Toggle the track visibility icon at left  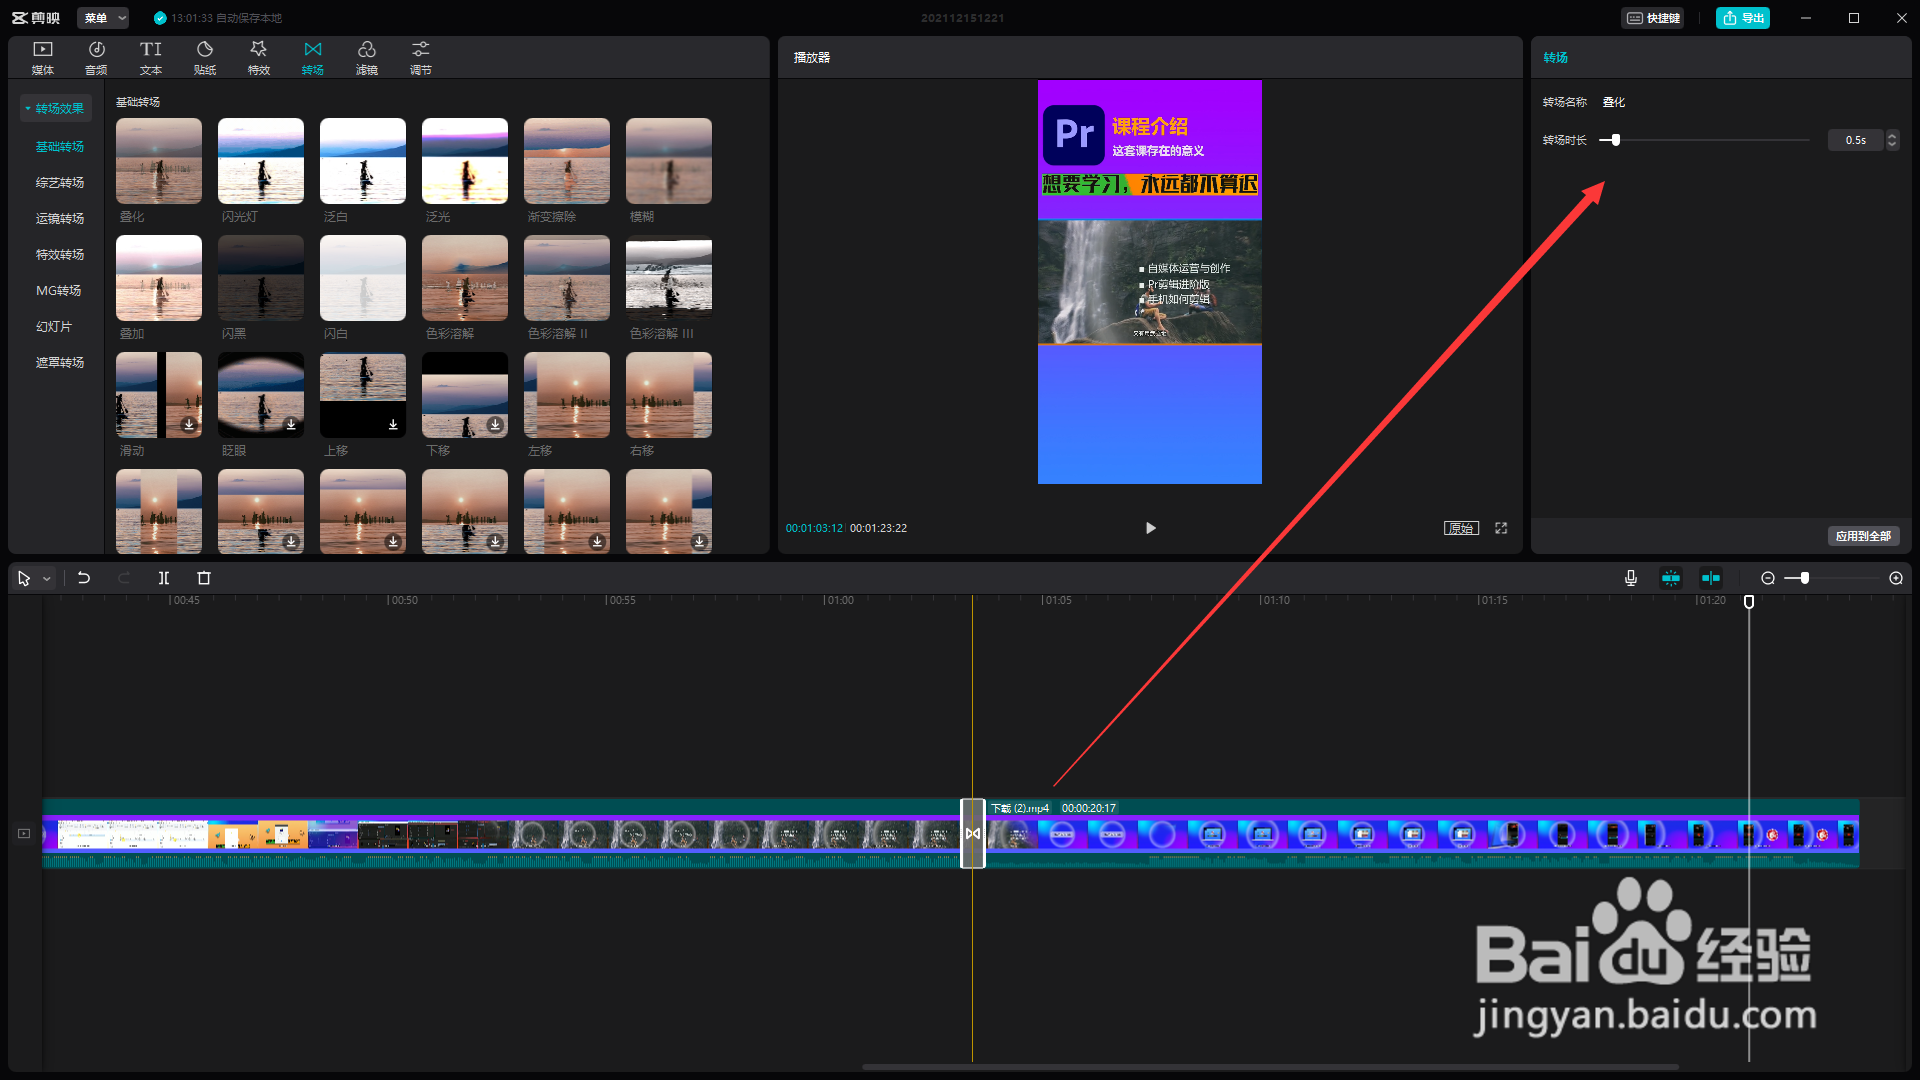pyautogui.click(x=24, y=833)
